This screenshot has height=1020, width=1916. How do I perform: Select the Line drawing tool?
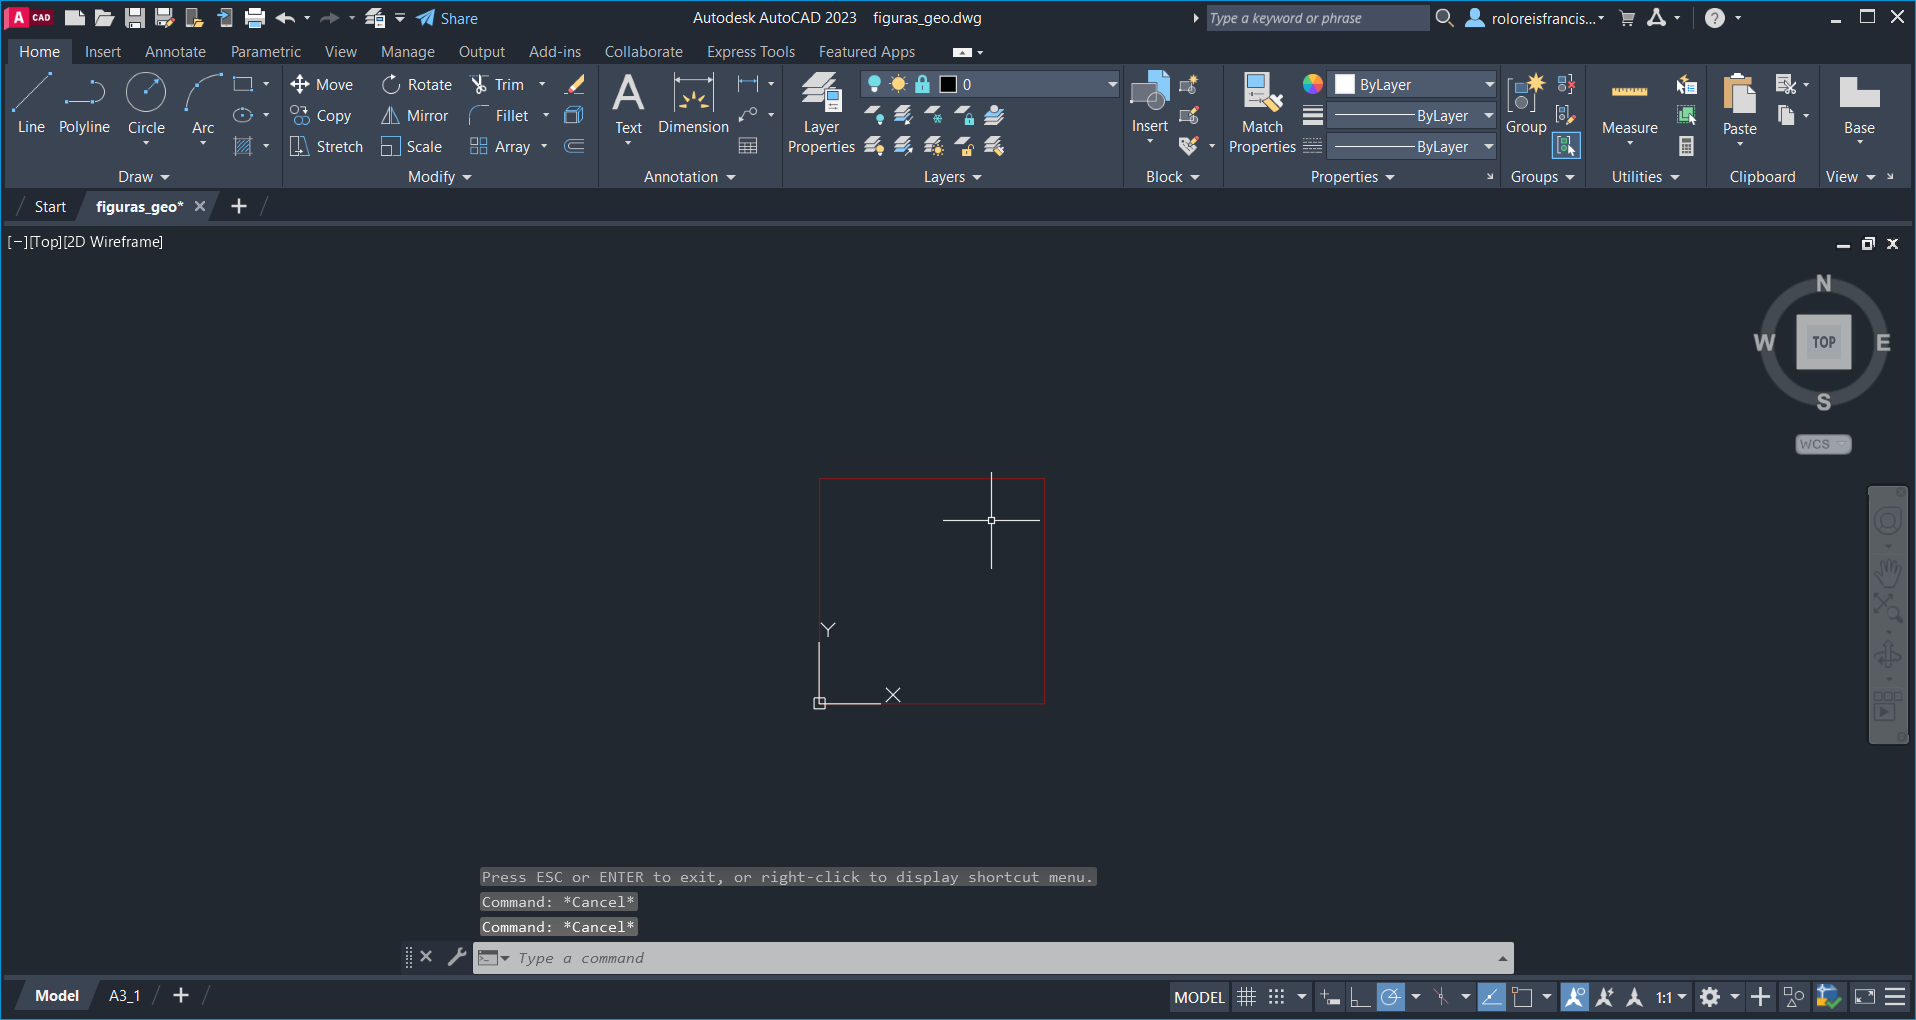pos(31,103)
